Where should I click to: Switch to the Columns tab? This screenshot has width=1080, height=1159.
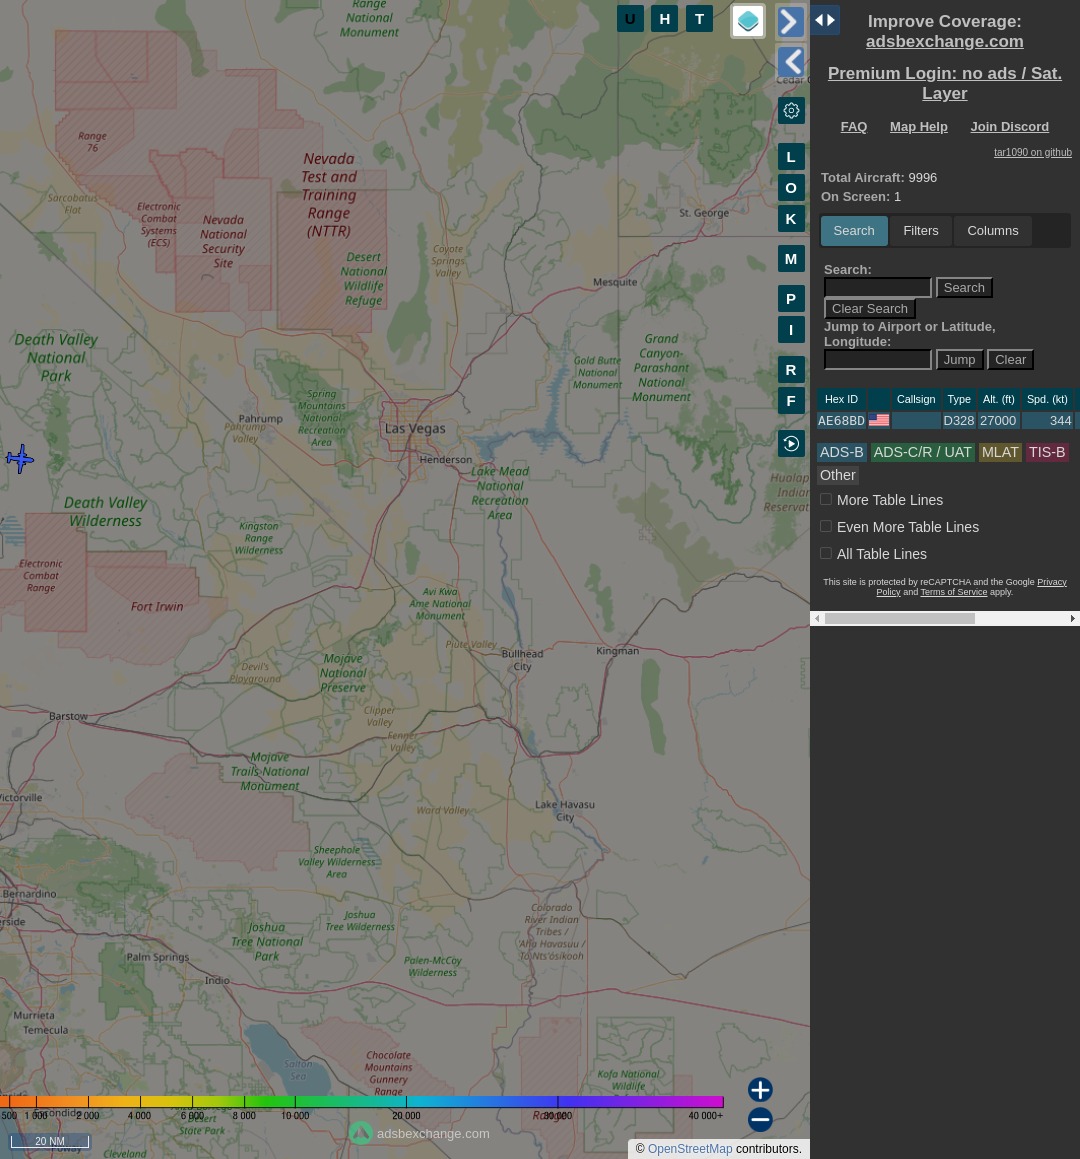[x=993, y=231]
